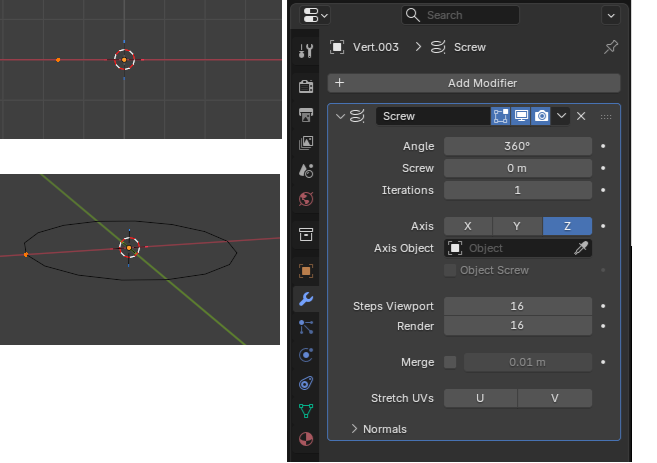
Task: Open the World properties tab
Action: tap(307, 198)
